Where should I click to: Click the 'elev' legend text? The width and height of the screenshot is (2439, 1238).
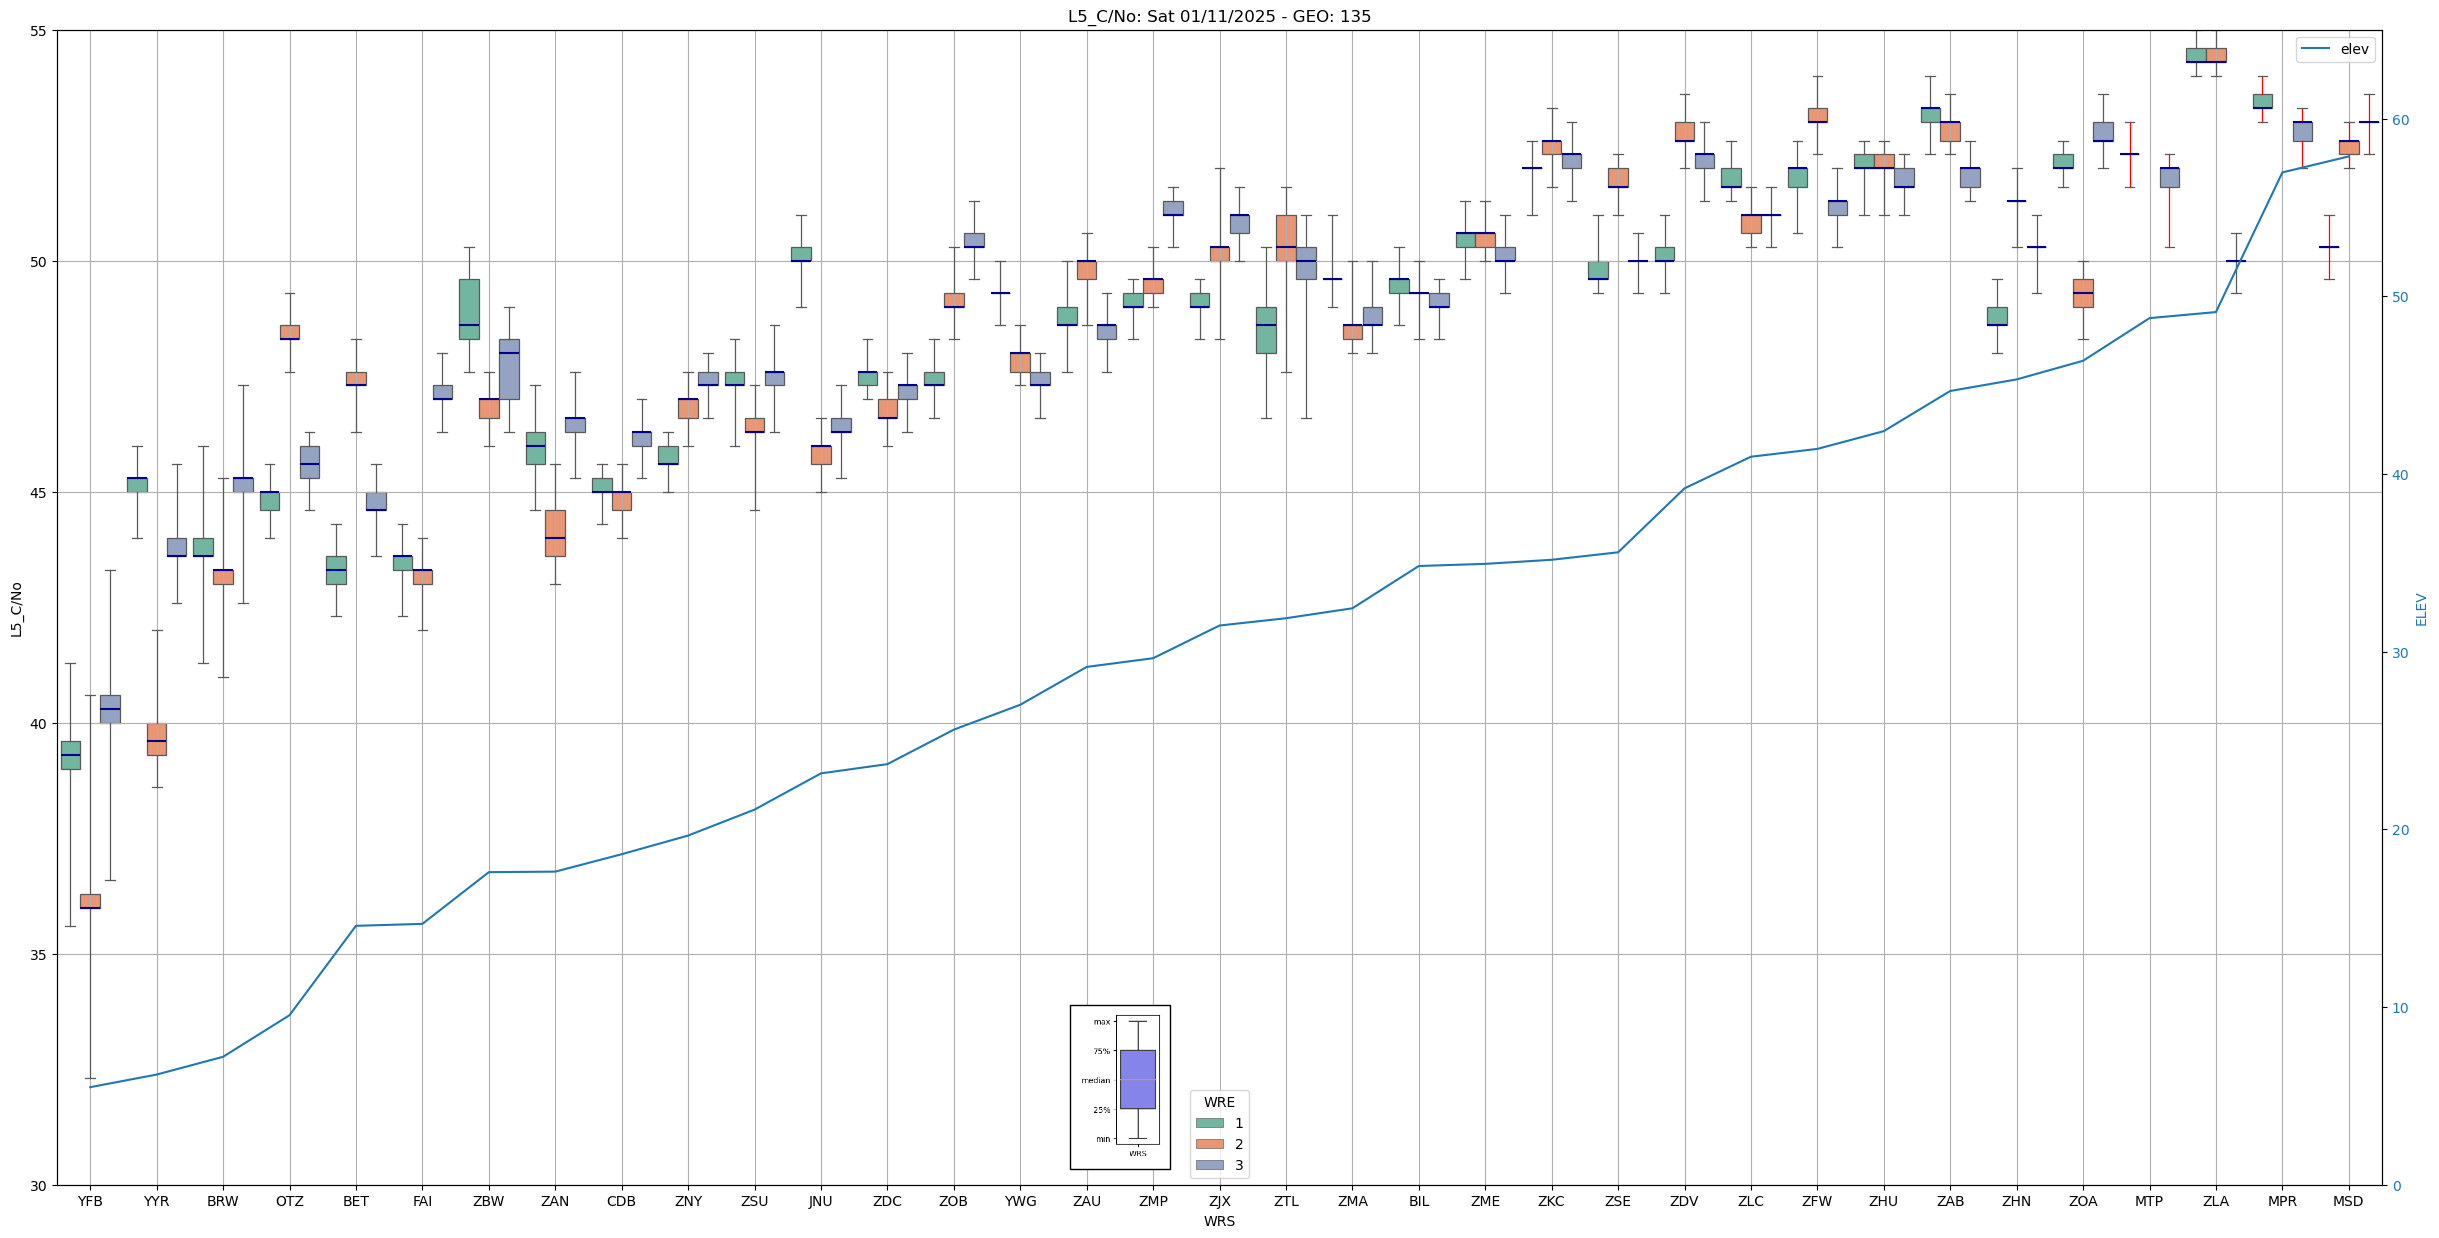(2354, 49)
